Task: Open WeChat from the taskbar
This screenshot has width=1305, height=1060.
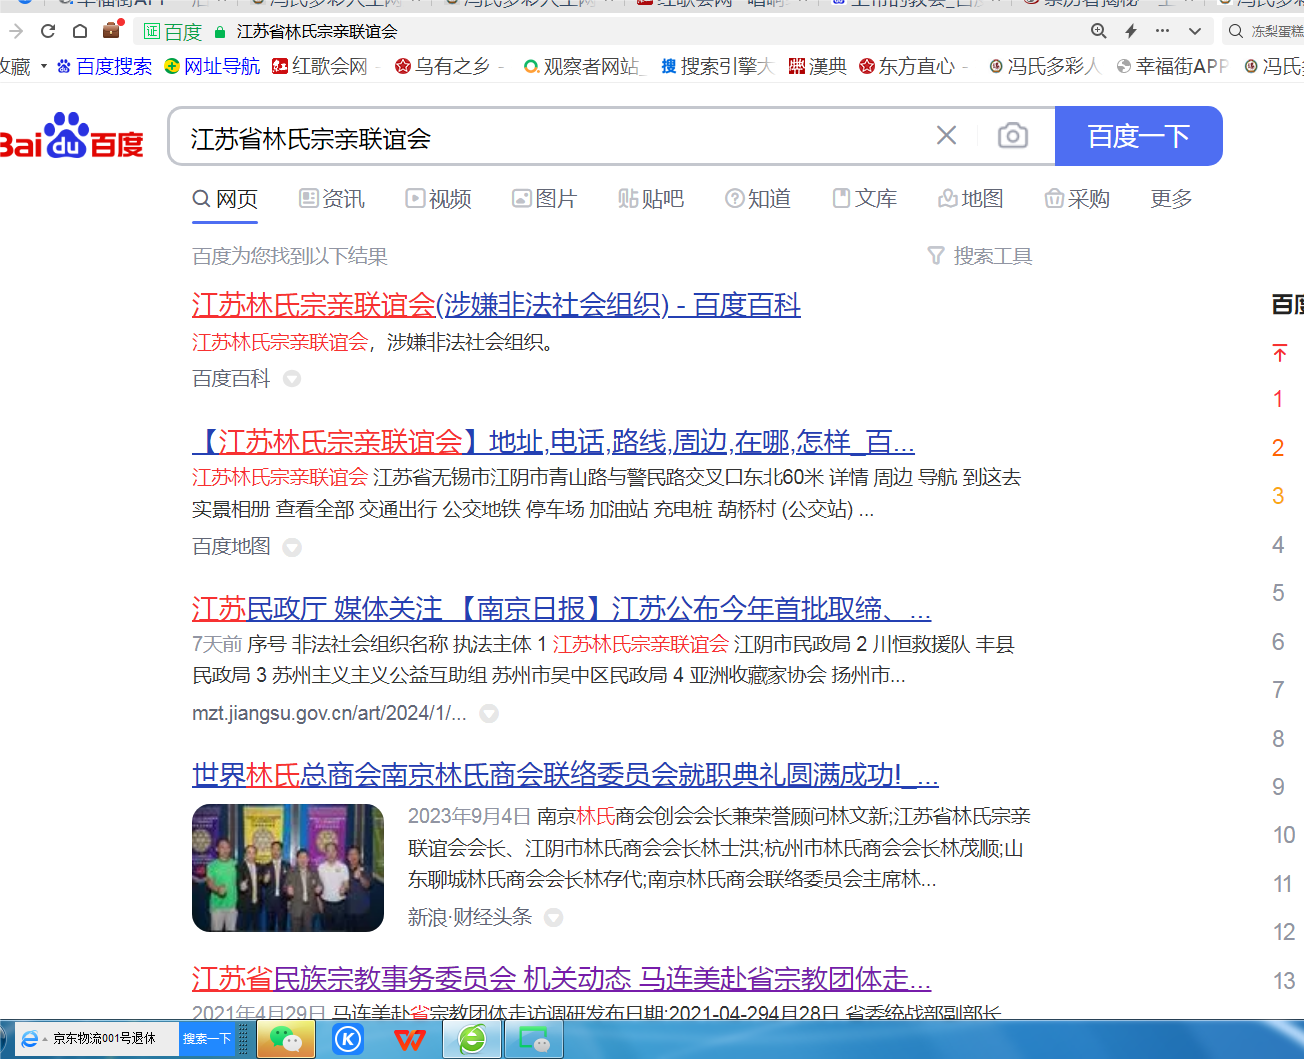Action: [286, 1040]
